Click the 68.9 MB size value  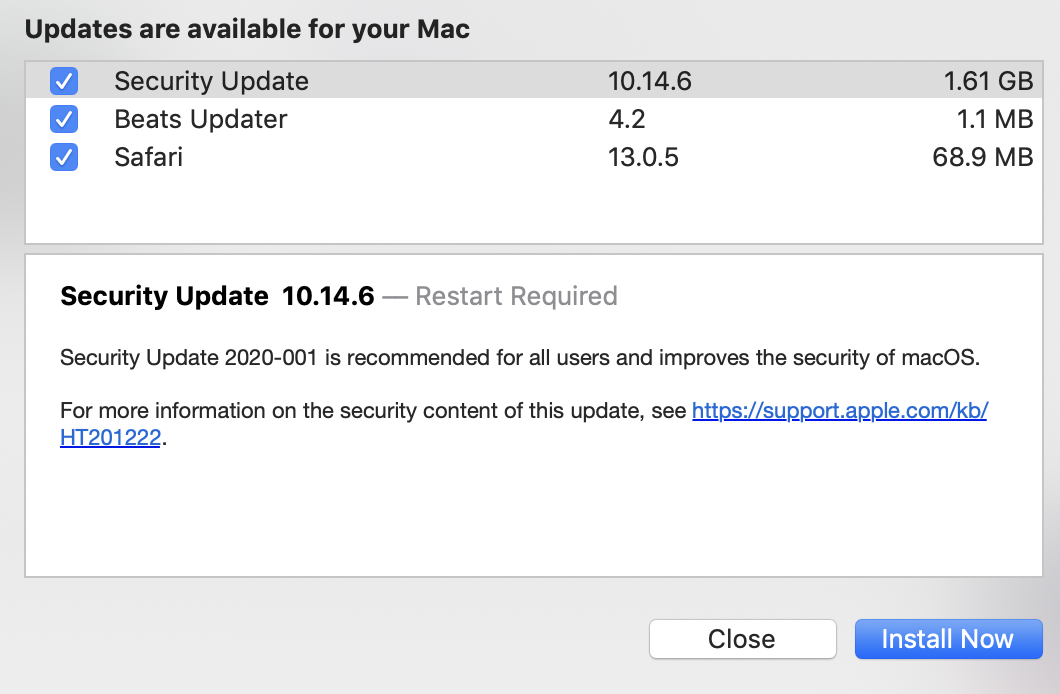[x=981, y=157]
